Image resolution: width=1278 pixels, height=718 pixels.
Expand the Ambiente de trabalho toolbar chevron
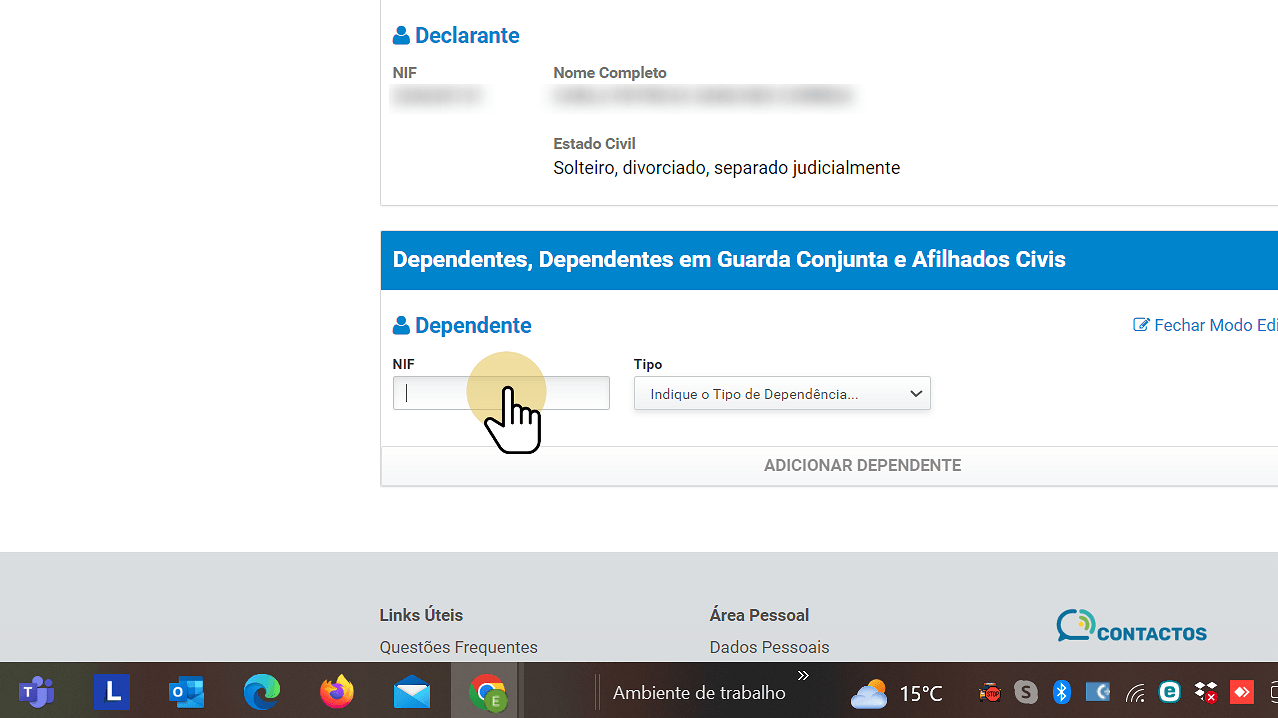point(802,676)
